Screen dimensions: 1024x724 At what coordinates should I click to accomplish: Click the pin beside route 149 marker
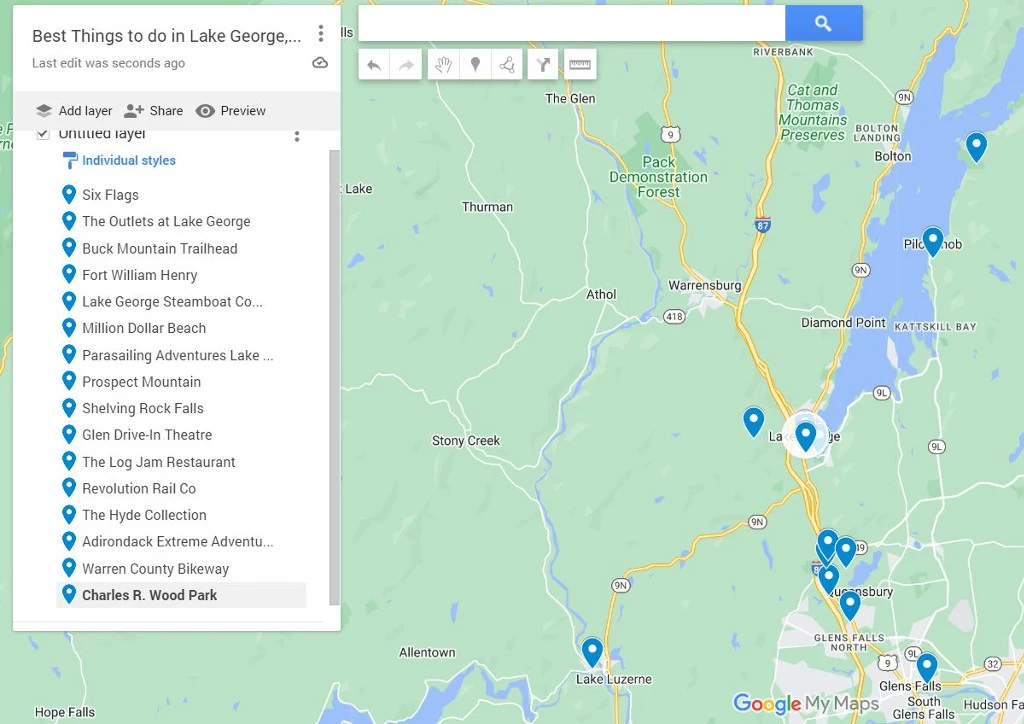point(846,551)
